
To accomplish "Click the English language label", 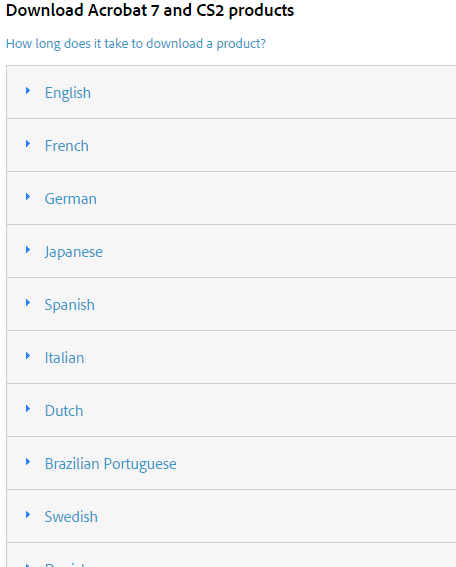I will [x=68, y=93].
